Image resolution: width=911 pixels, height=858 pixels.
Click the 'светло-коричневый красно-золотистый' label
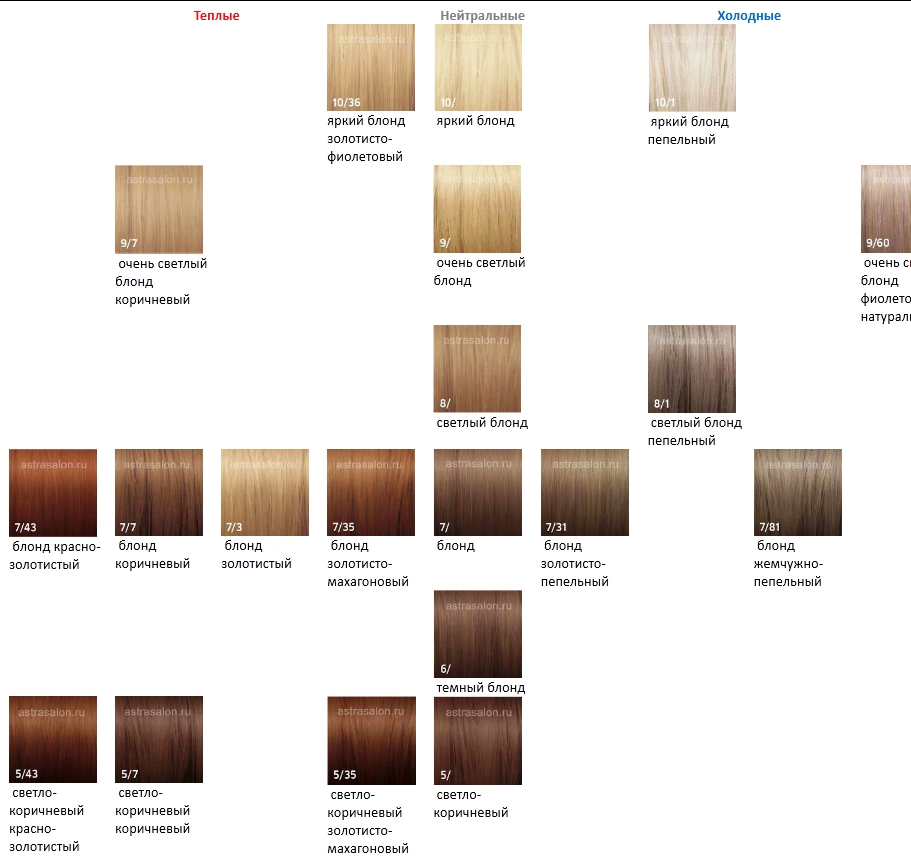point(47,820)
